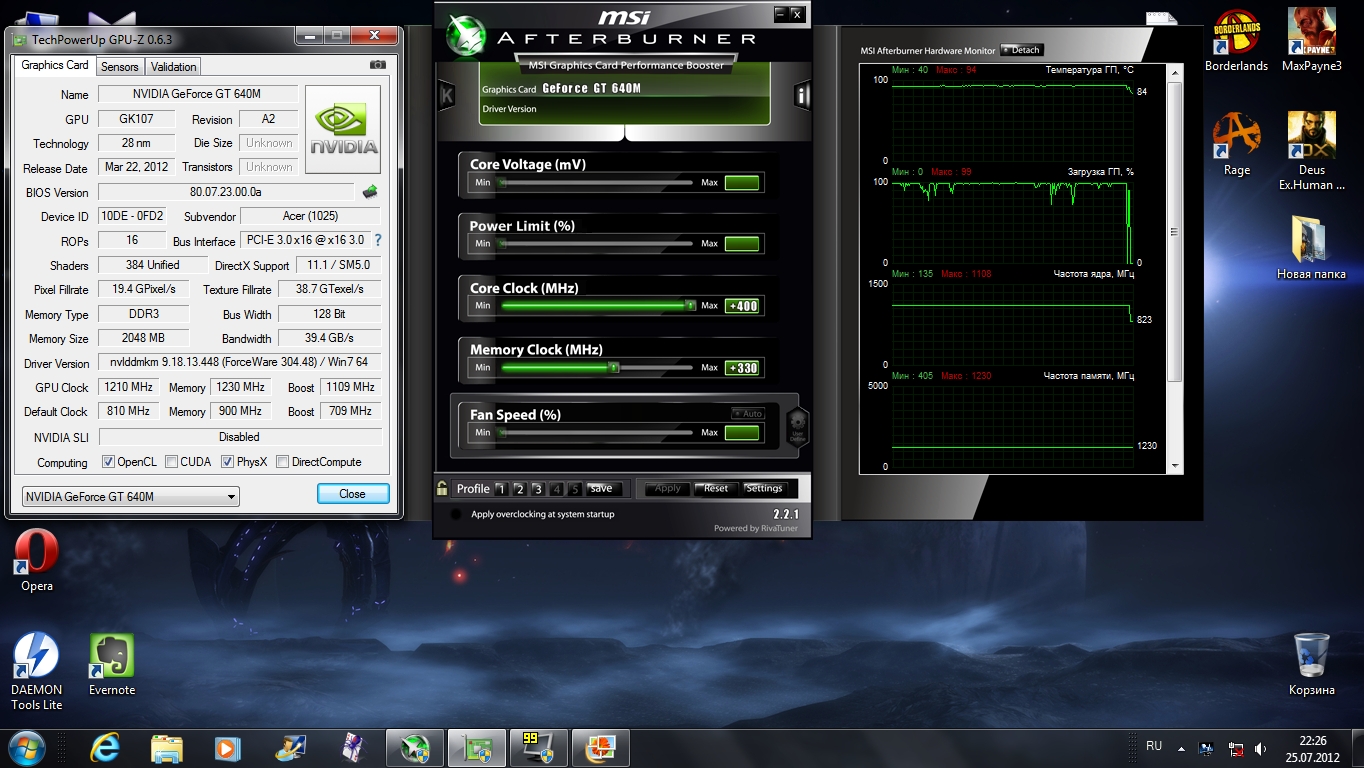The width and height of the screenshot is (1364, 768).
Task: Switch to GPU-Z taskbar button
Action: point(477,748)
